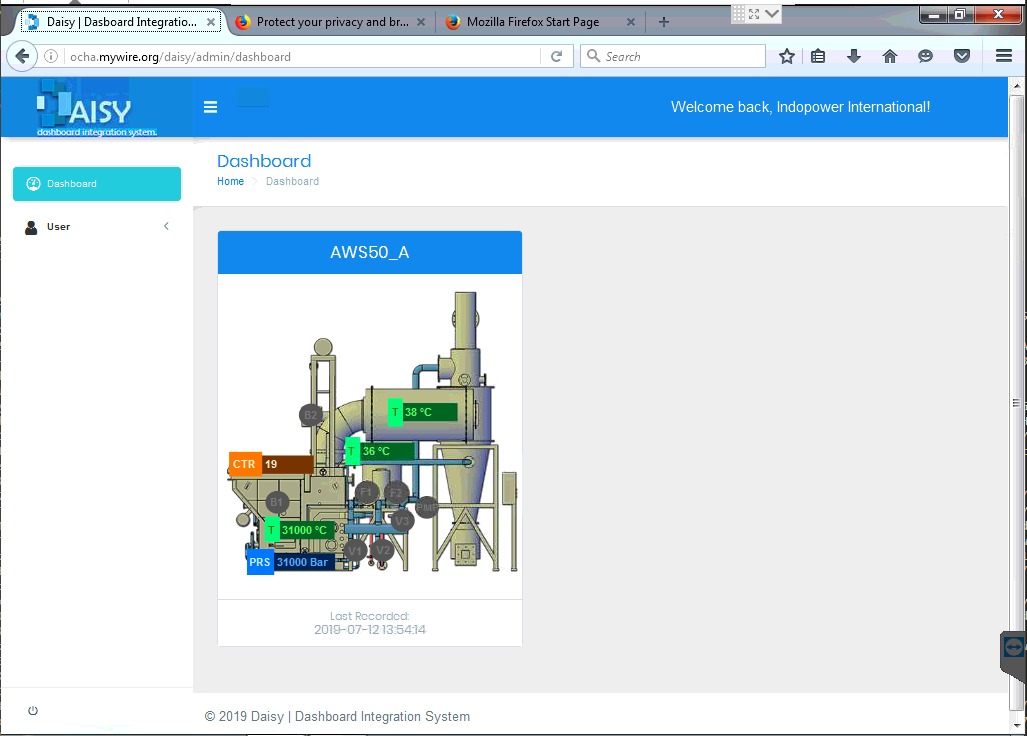Bookmark this page with star icon
The height and width of the screenshot is (736, 1027).
point(787,57)
